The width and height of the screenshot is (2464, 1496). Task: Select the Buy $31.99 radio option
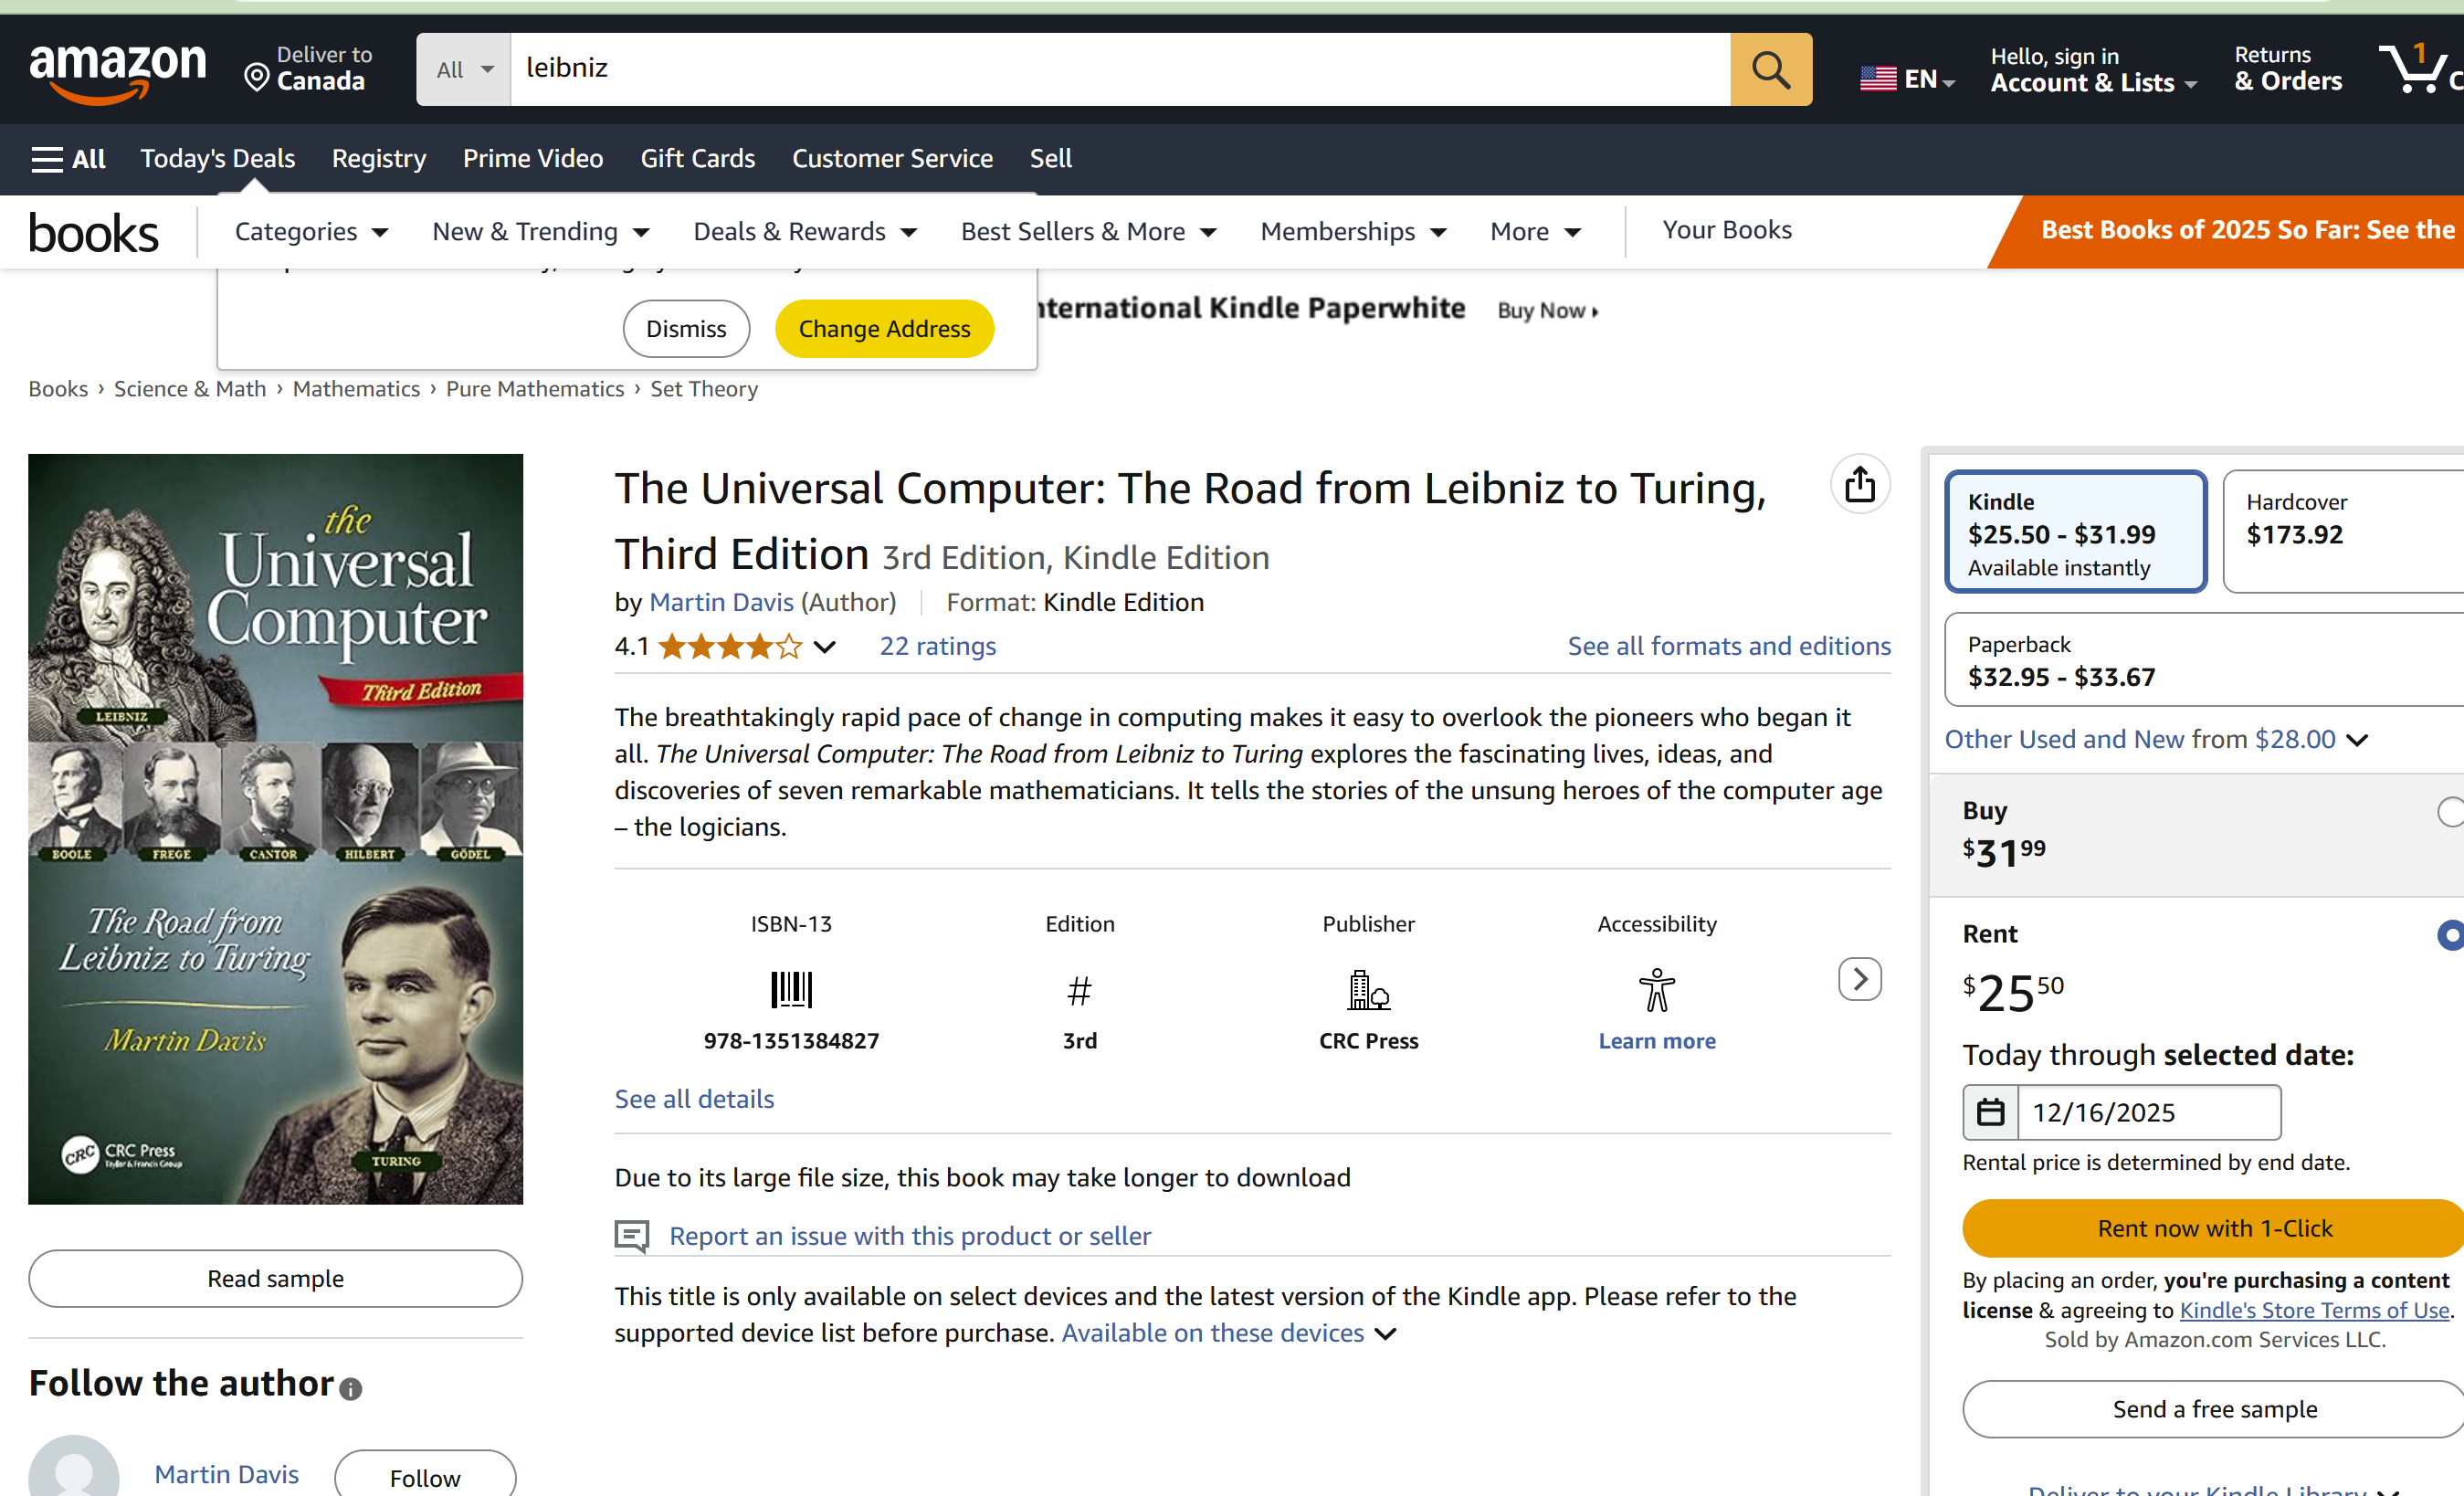2450,812
